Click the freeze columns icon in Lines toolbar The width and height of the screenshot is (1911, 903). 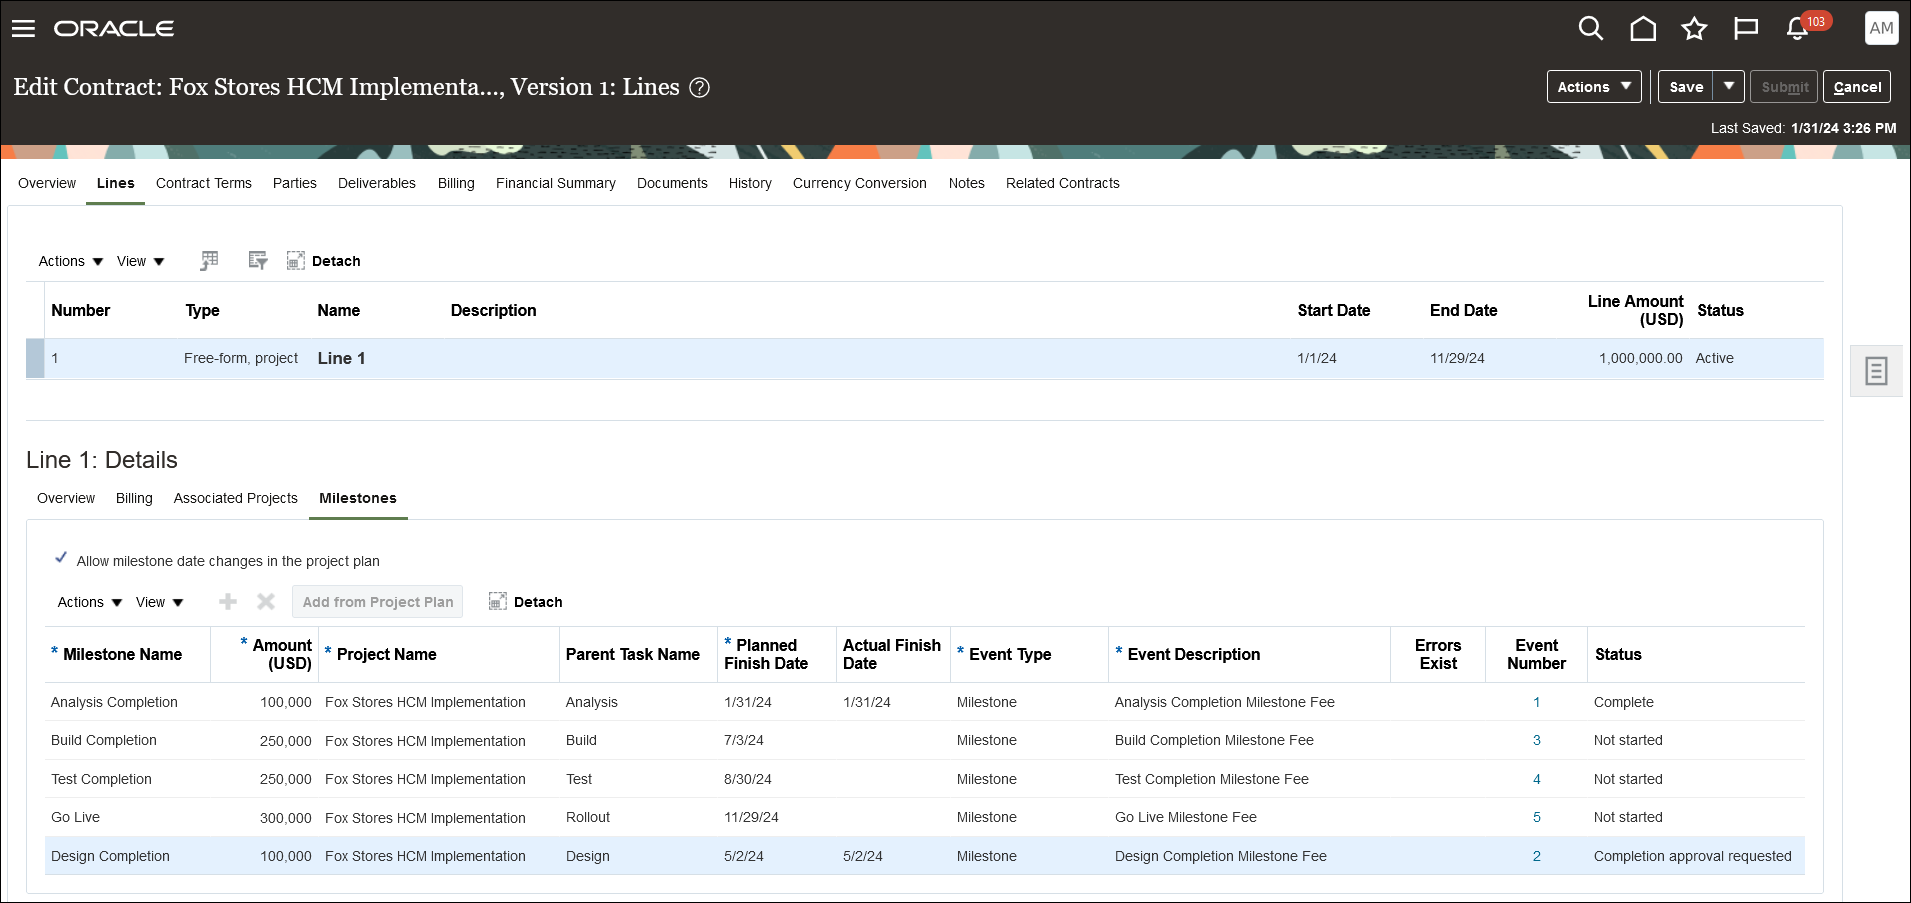coord(209,261)
